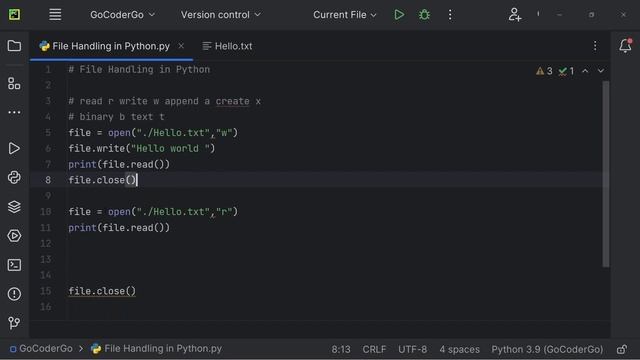Open the Code With Me add-user icon

[515, 15]
